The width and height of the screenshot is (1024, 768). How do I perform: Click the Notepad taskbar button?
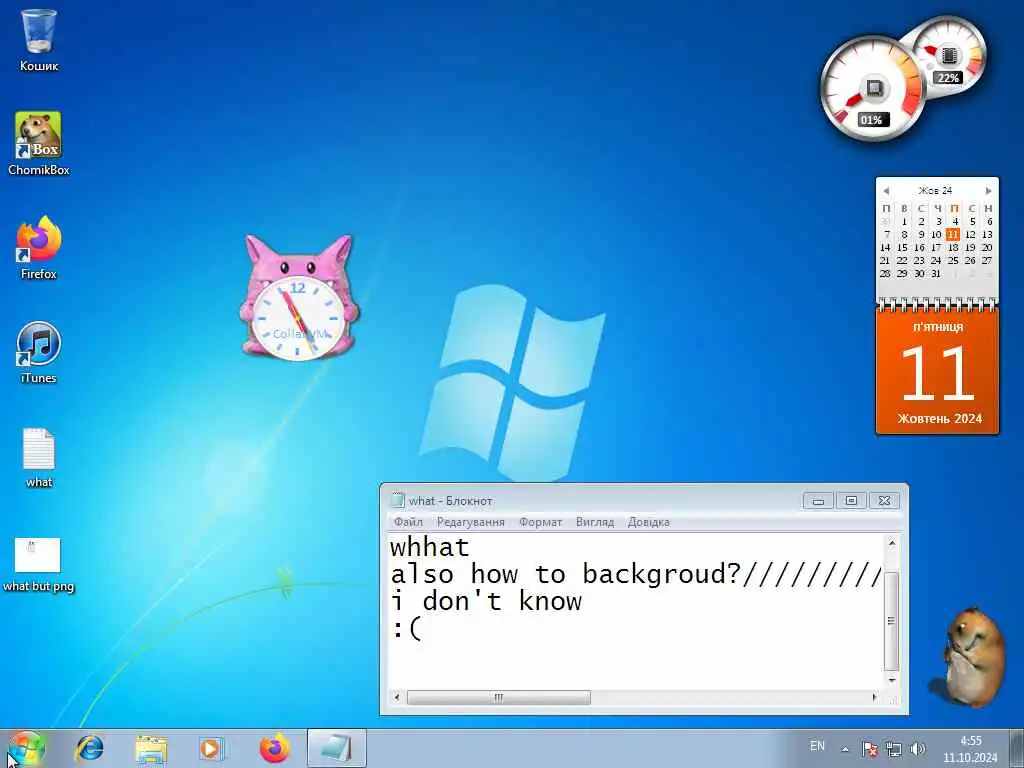[x=336, y=748]
